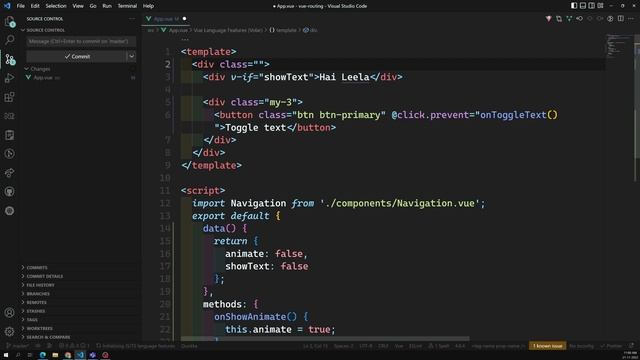Toggle the secondary side bar layout icon
The width and height of the screenshot is (640, 360).
tap(591, 6)
